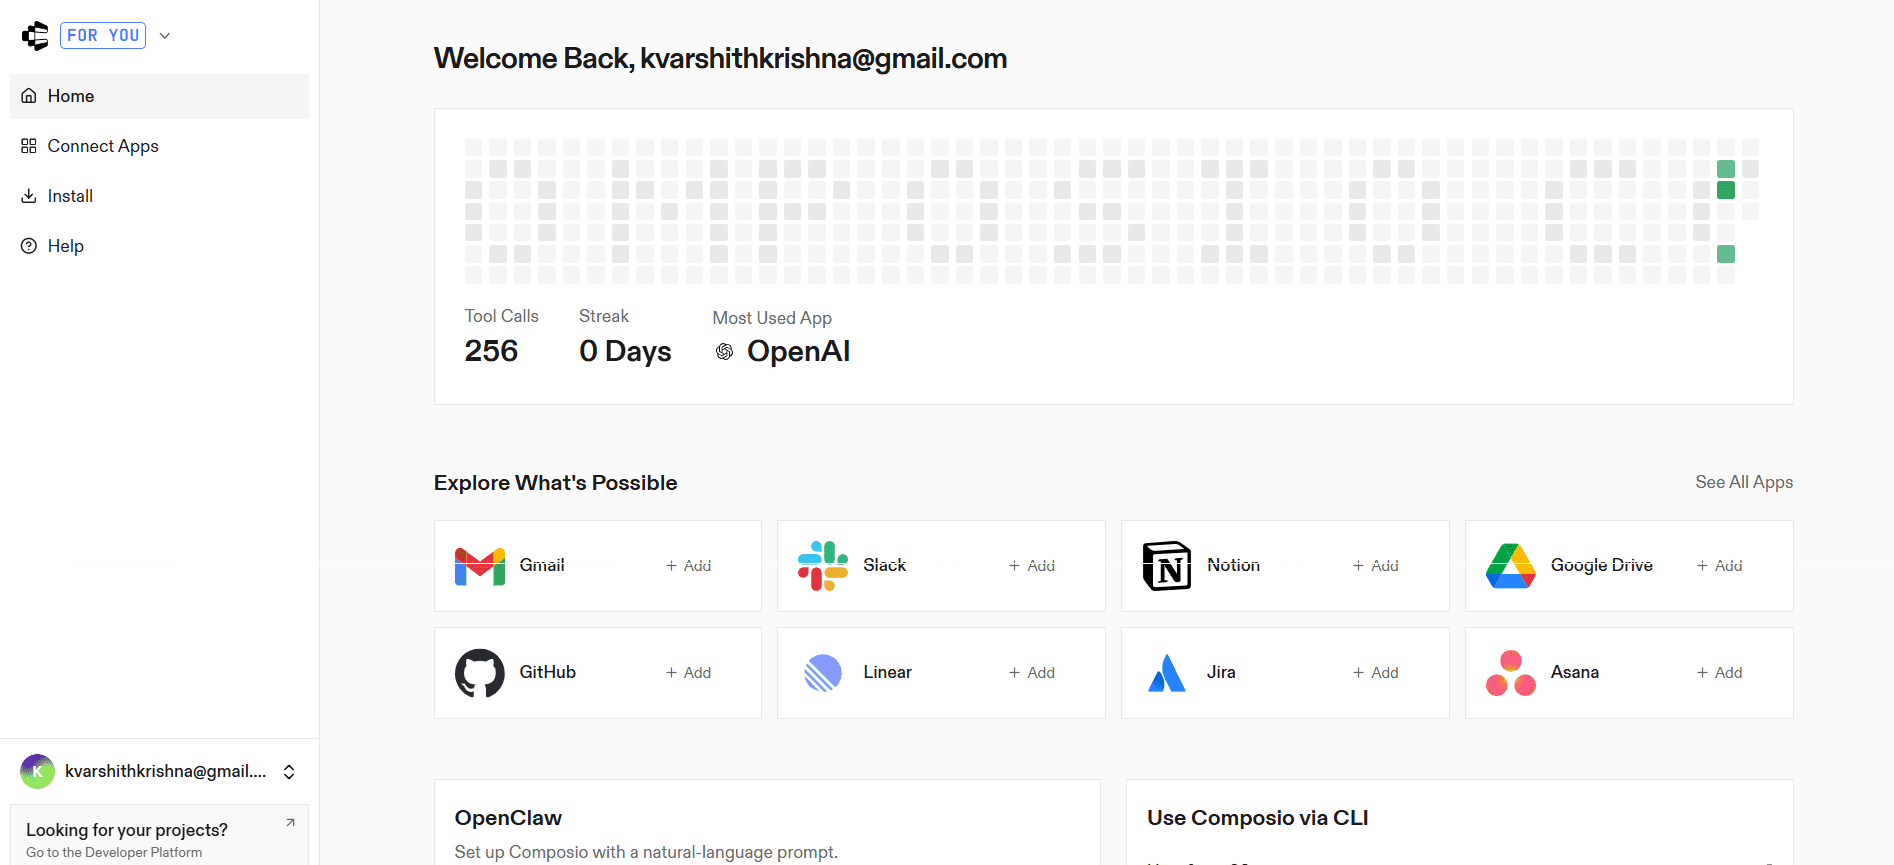Open the See All Apps link
This screenshot has width=1894, height=865.
tap(1744, 482)
